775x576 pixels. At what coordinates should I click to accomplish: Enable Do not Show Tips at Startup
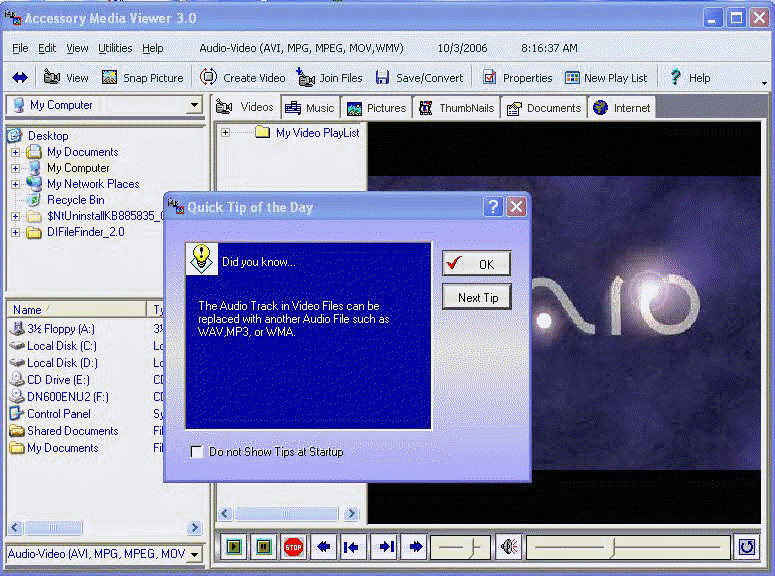tap(197, 452)
